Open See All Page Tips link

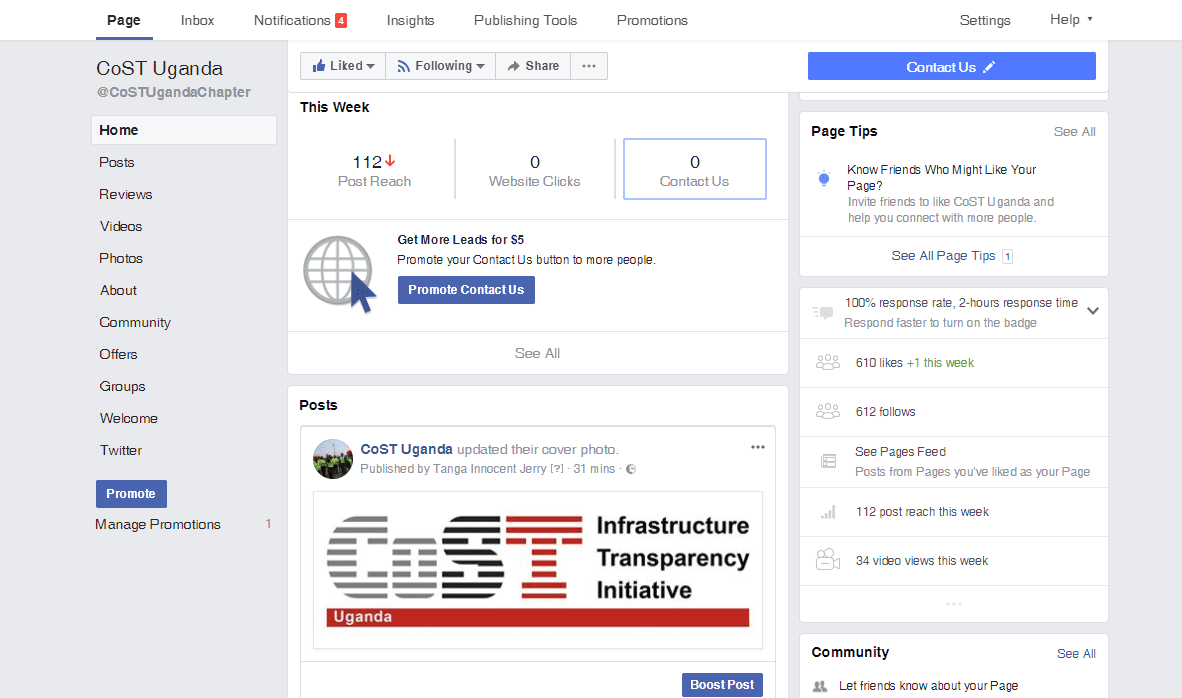pyautogui.click(x=943, y=256)
